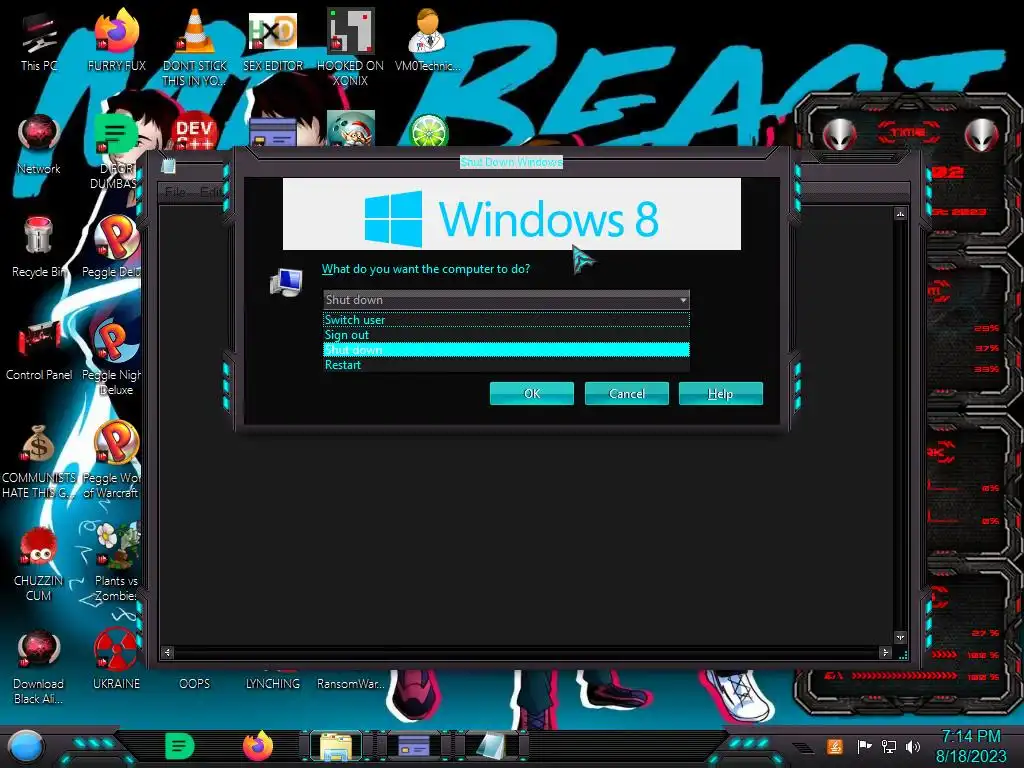The width and height of the screenshot is (1024, 768).
Task: Confirm with the OK button
Action: click(532, 393)
